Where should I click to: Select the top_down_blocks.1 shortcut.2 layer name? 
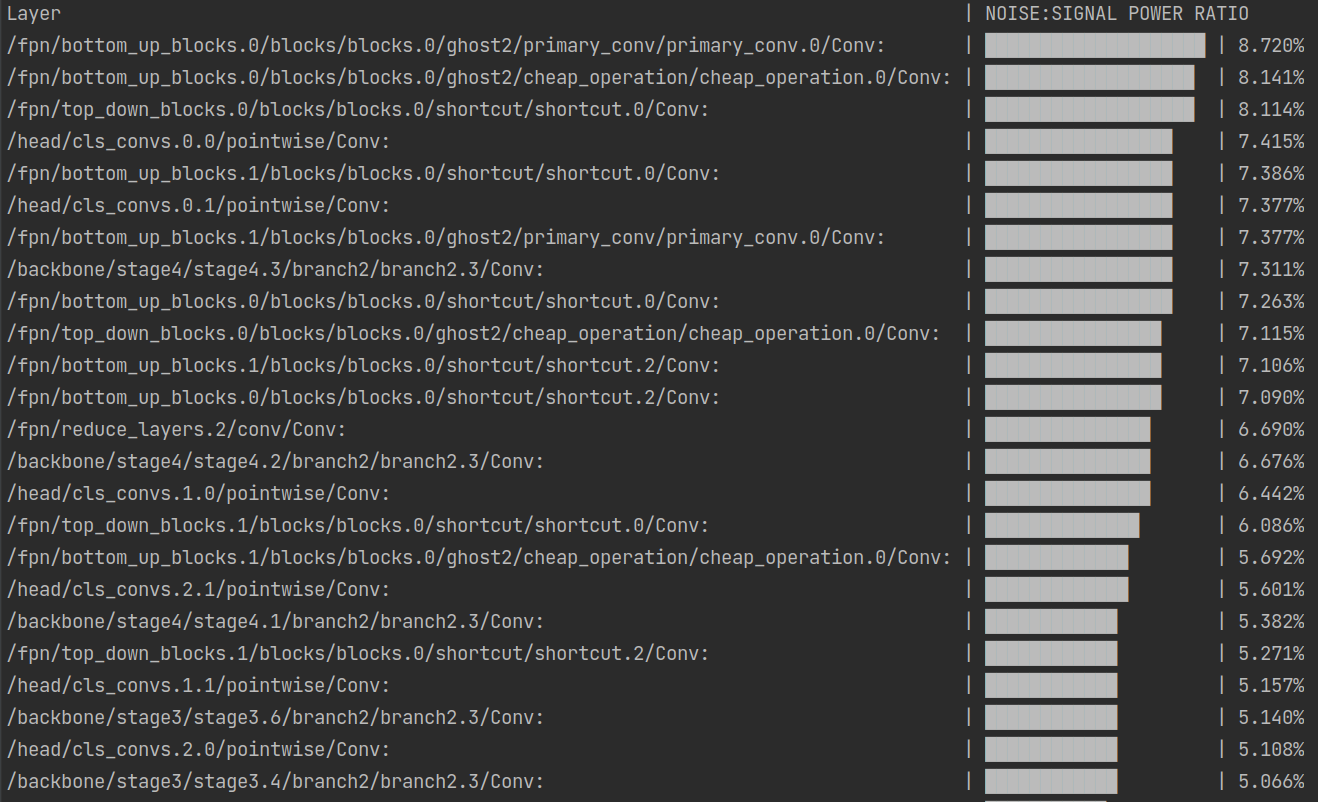tap(358, 654)
